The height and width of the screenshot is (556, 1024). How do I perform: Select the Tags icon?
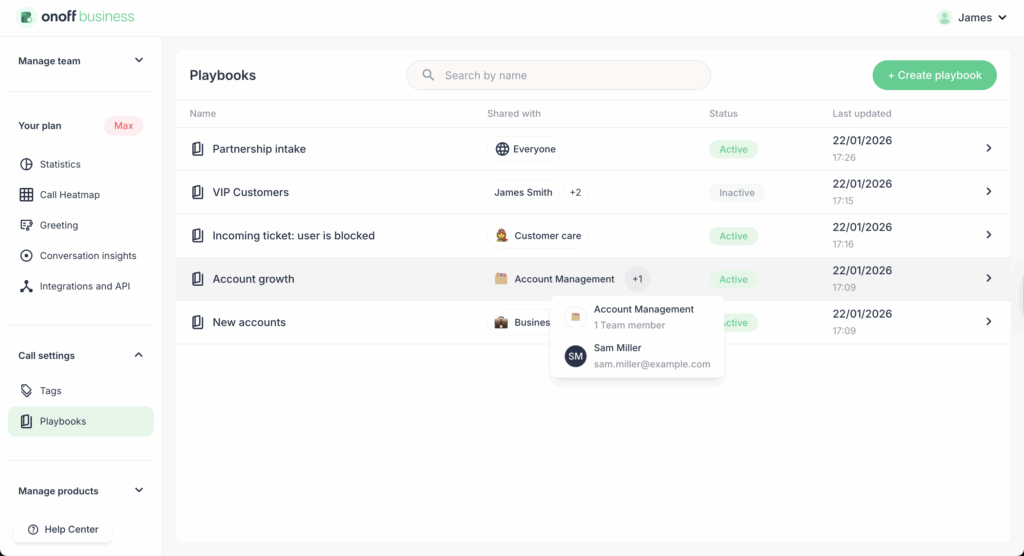tap(27, 391)
